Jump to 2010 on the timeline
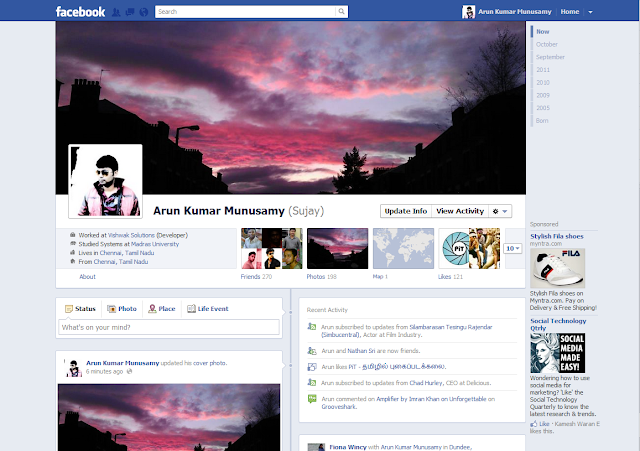The image size is (640, 451). [543, 82]
